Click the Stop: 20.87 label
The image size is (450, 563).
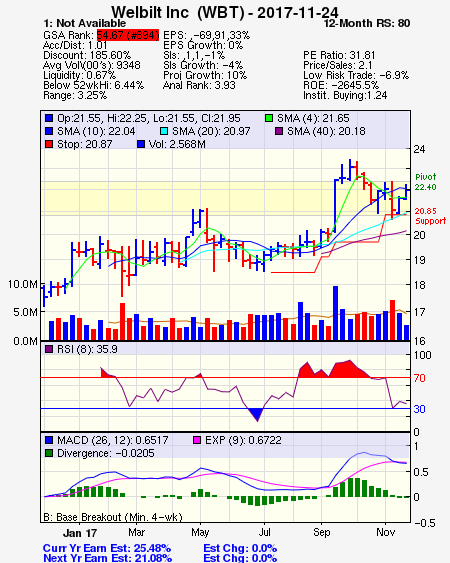coord(85,144)
